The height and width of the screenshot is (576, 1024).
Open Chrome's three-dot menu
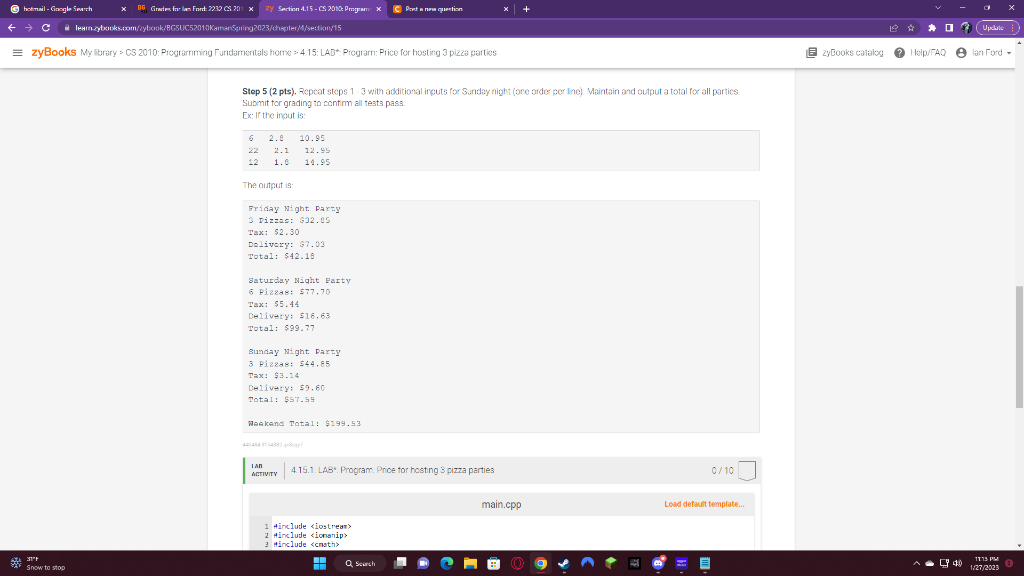click(1012, 31)
